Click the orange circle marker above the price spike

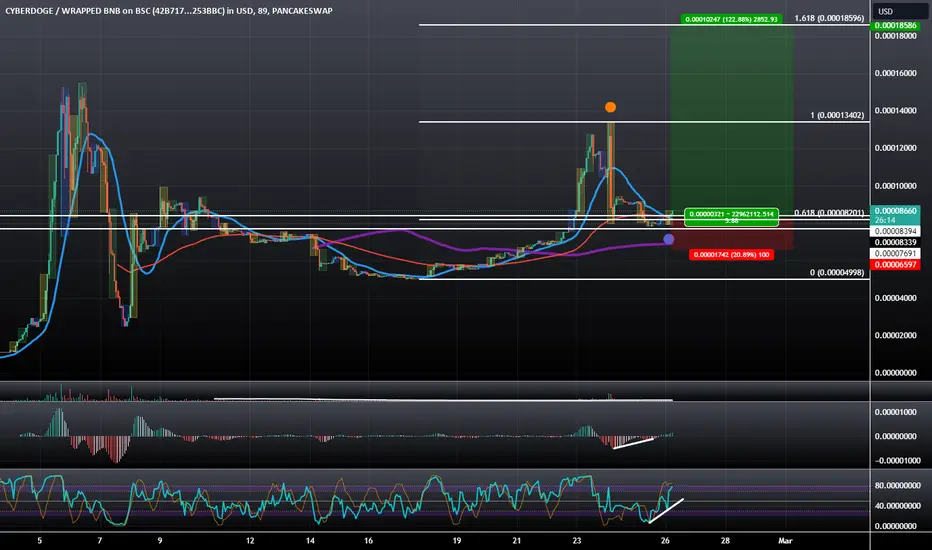[x=610, y=107]
